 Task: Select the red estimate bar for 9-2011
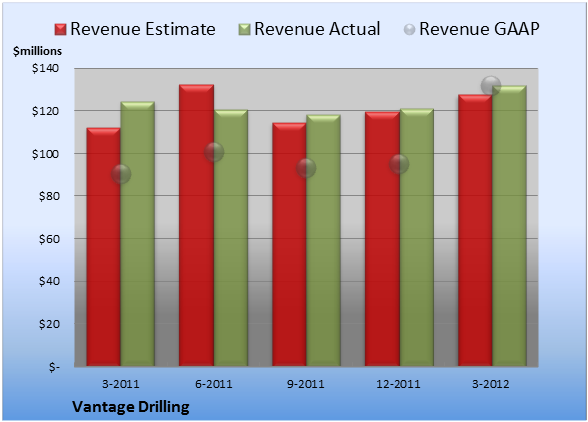click(x=289, y=244)
